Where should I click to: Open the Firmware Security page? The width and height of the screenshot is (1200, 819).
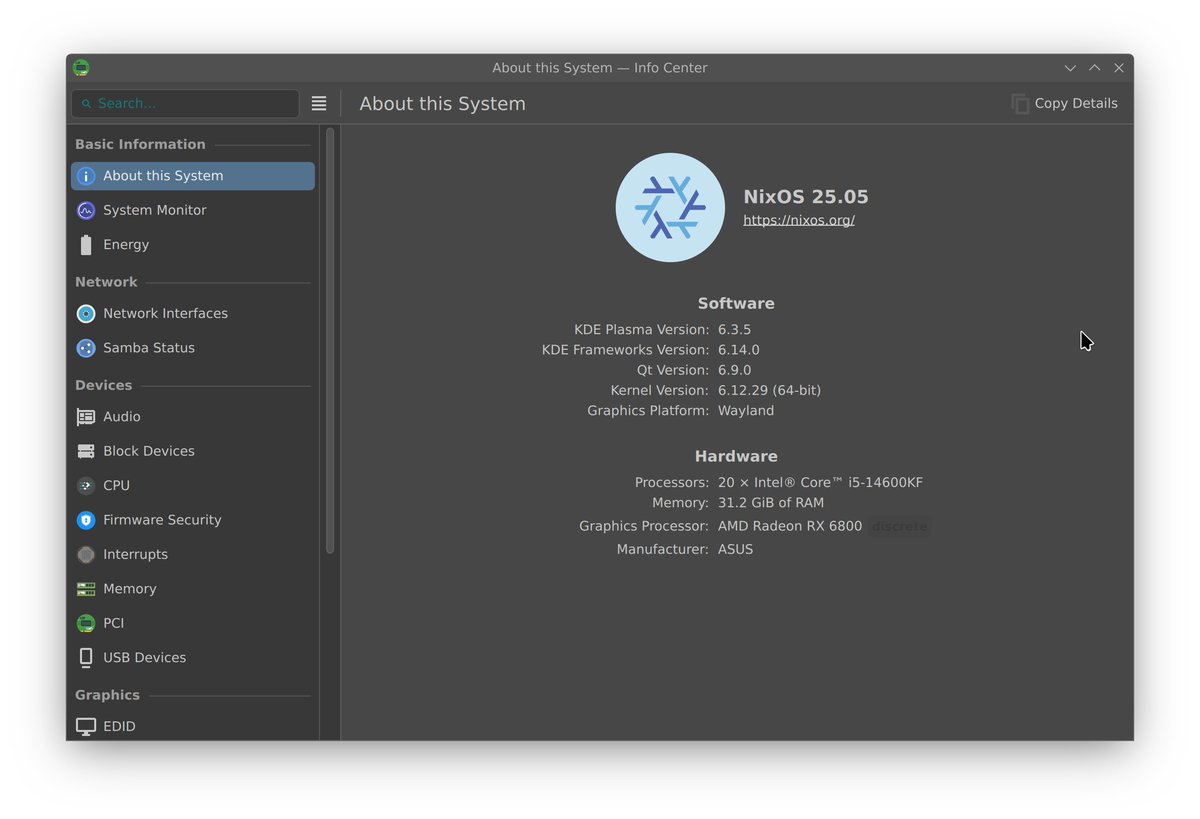coord(193,520)
